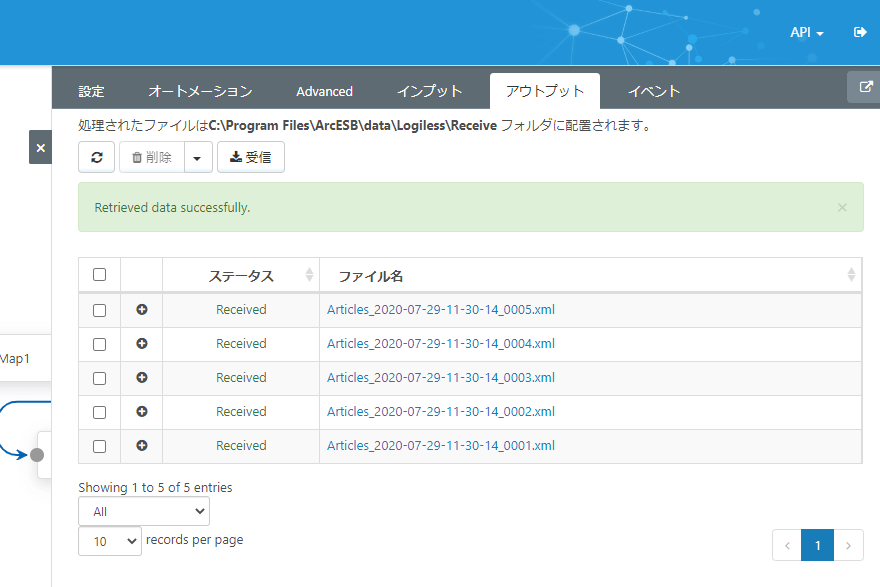This screenshot has height=587, width=880.
Task: Toggle the select-all header checkbox
Action: pyautogui.click(x=99, y=275)
